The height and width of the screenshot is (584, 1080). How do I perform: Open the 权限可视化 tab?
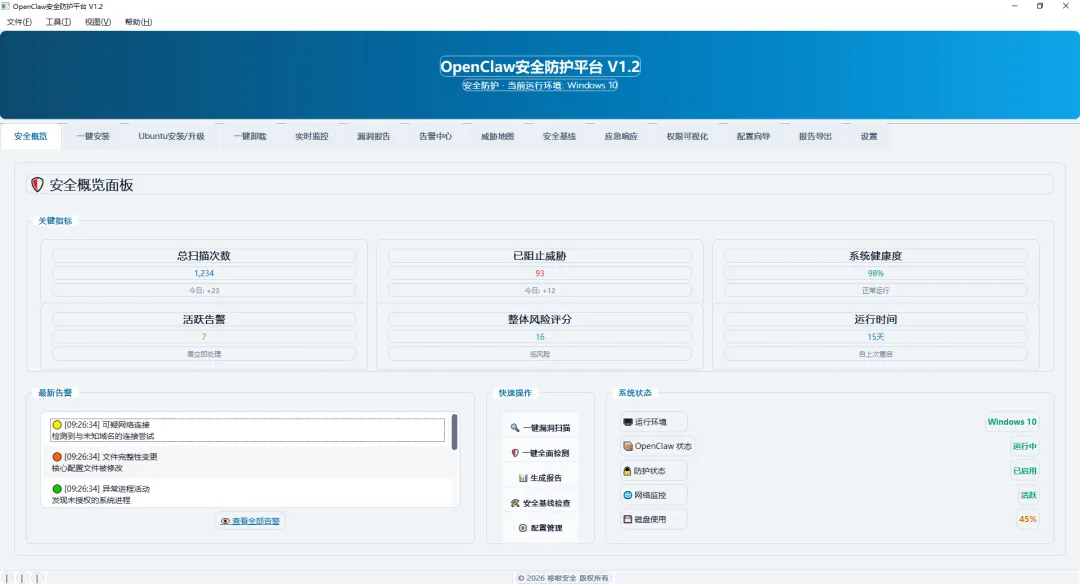(x=687, y=136)
